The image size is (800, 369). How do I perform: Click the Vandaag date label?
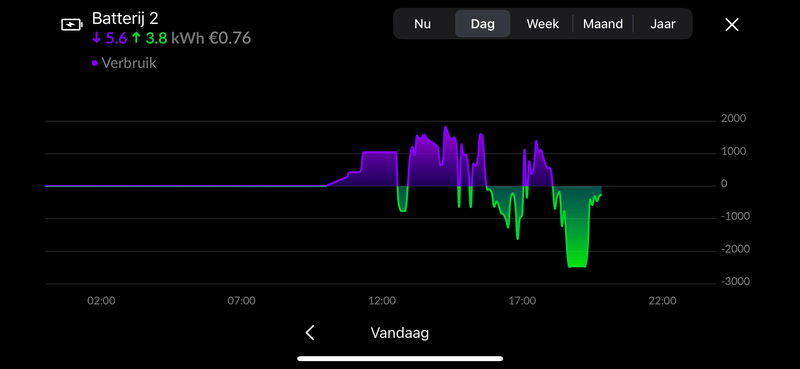399,333
